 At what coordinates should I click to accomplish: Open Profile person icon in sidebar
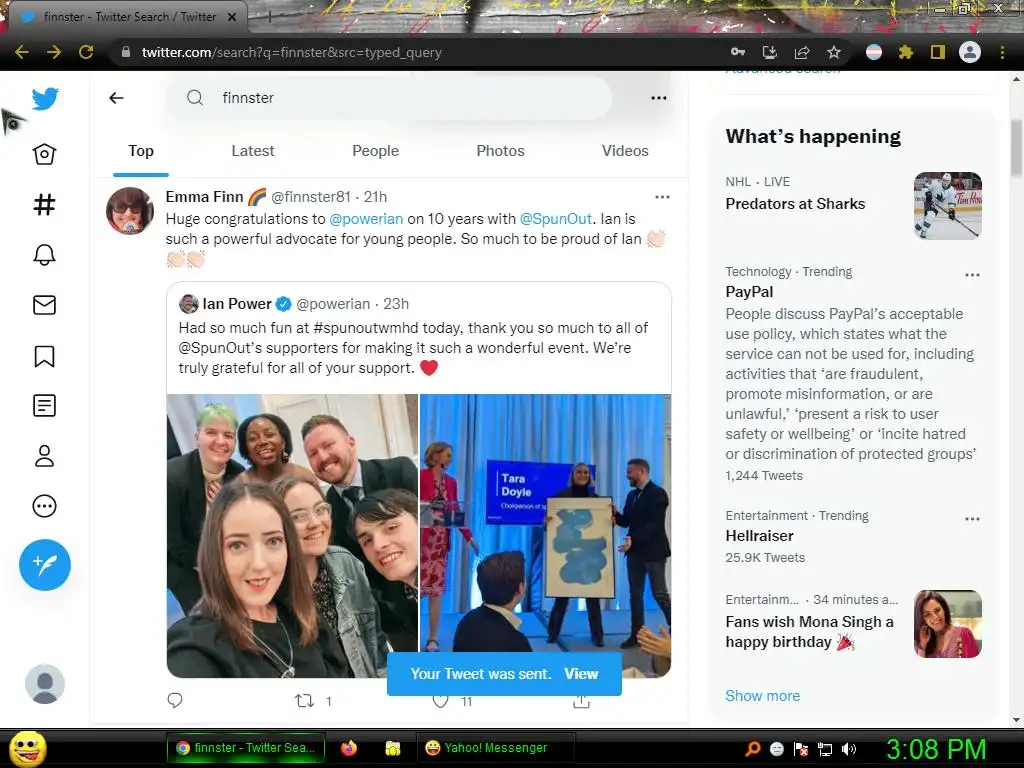[x=44, y=456]
